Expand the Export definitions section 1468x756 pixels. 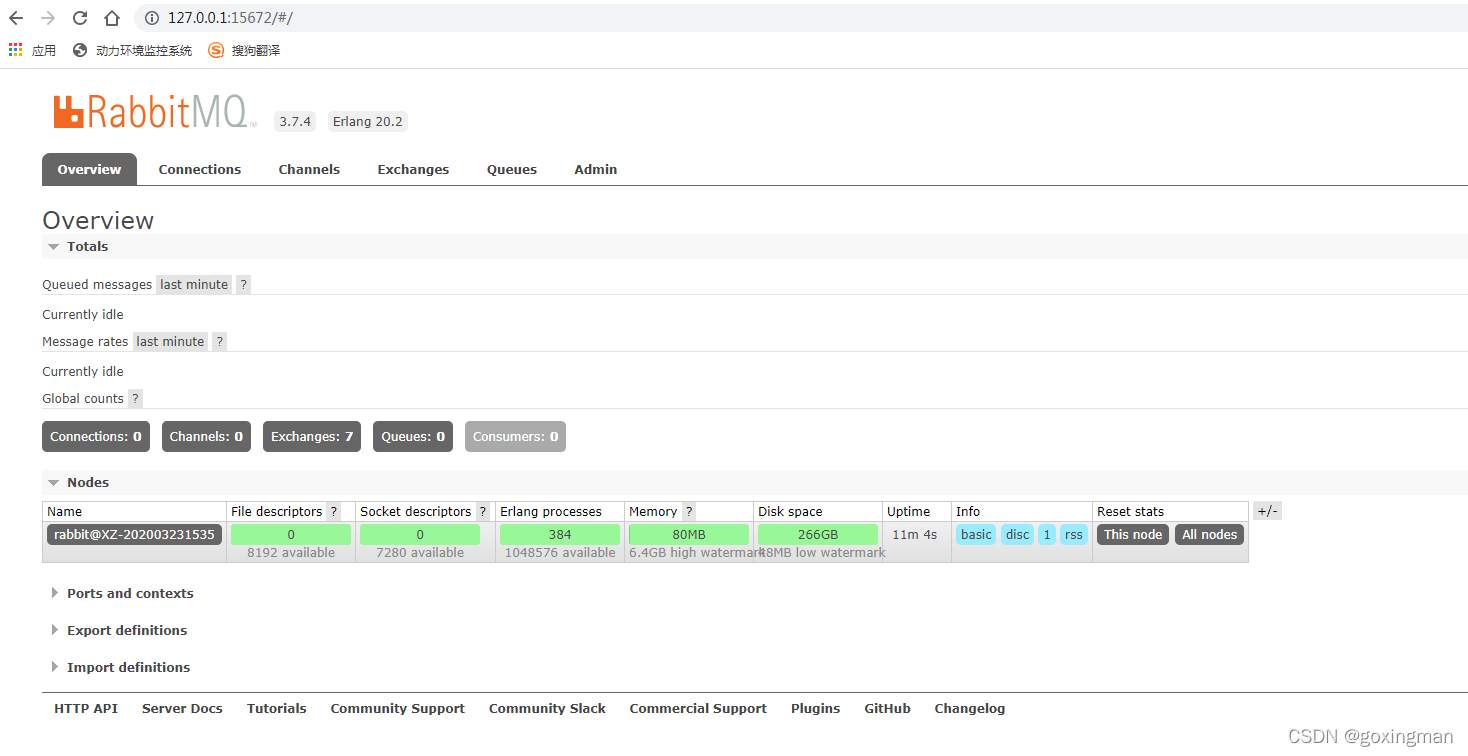coord(126,630)
